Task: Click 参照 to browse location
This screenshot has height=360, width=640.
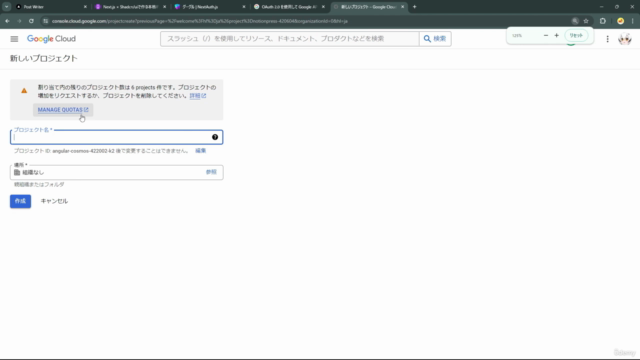Action: click(x=211, y=172)
